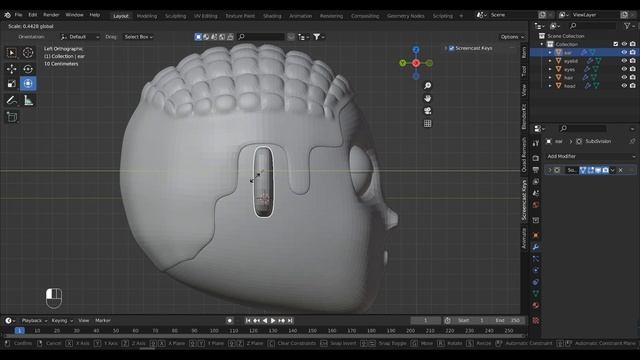Toggle the Screencast Keys checkbox
This screenshot has height=360, width=640.
[x=451, y=48]
